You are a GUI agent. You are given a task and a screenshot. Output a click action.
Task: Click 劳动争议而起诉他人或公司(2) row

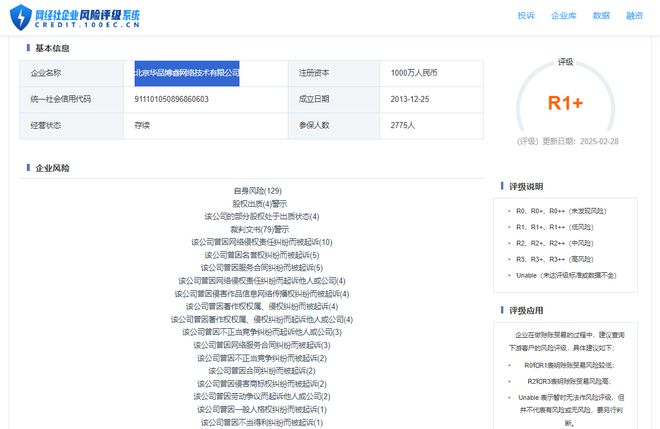point(262,397)
